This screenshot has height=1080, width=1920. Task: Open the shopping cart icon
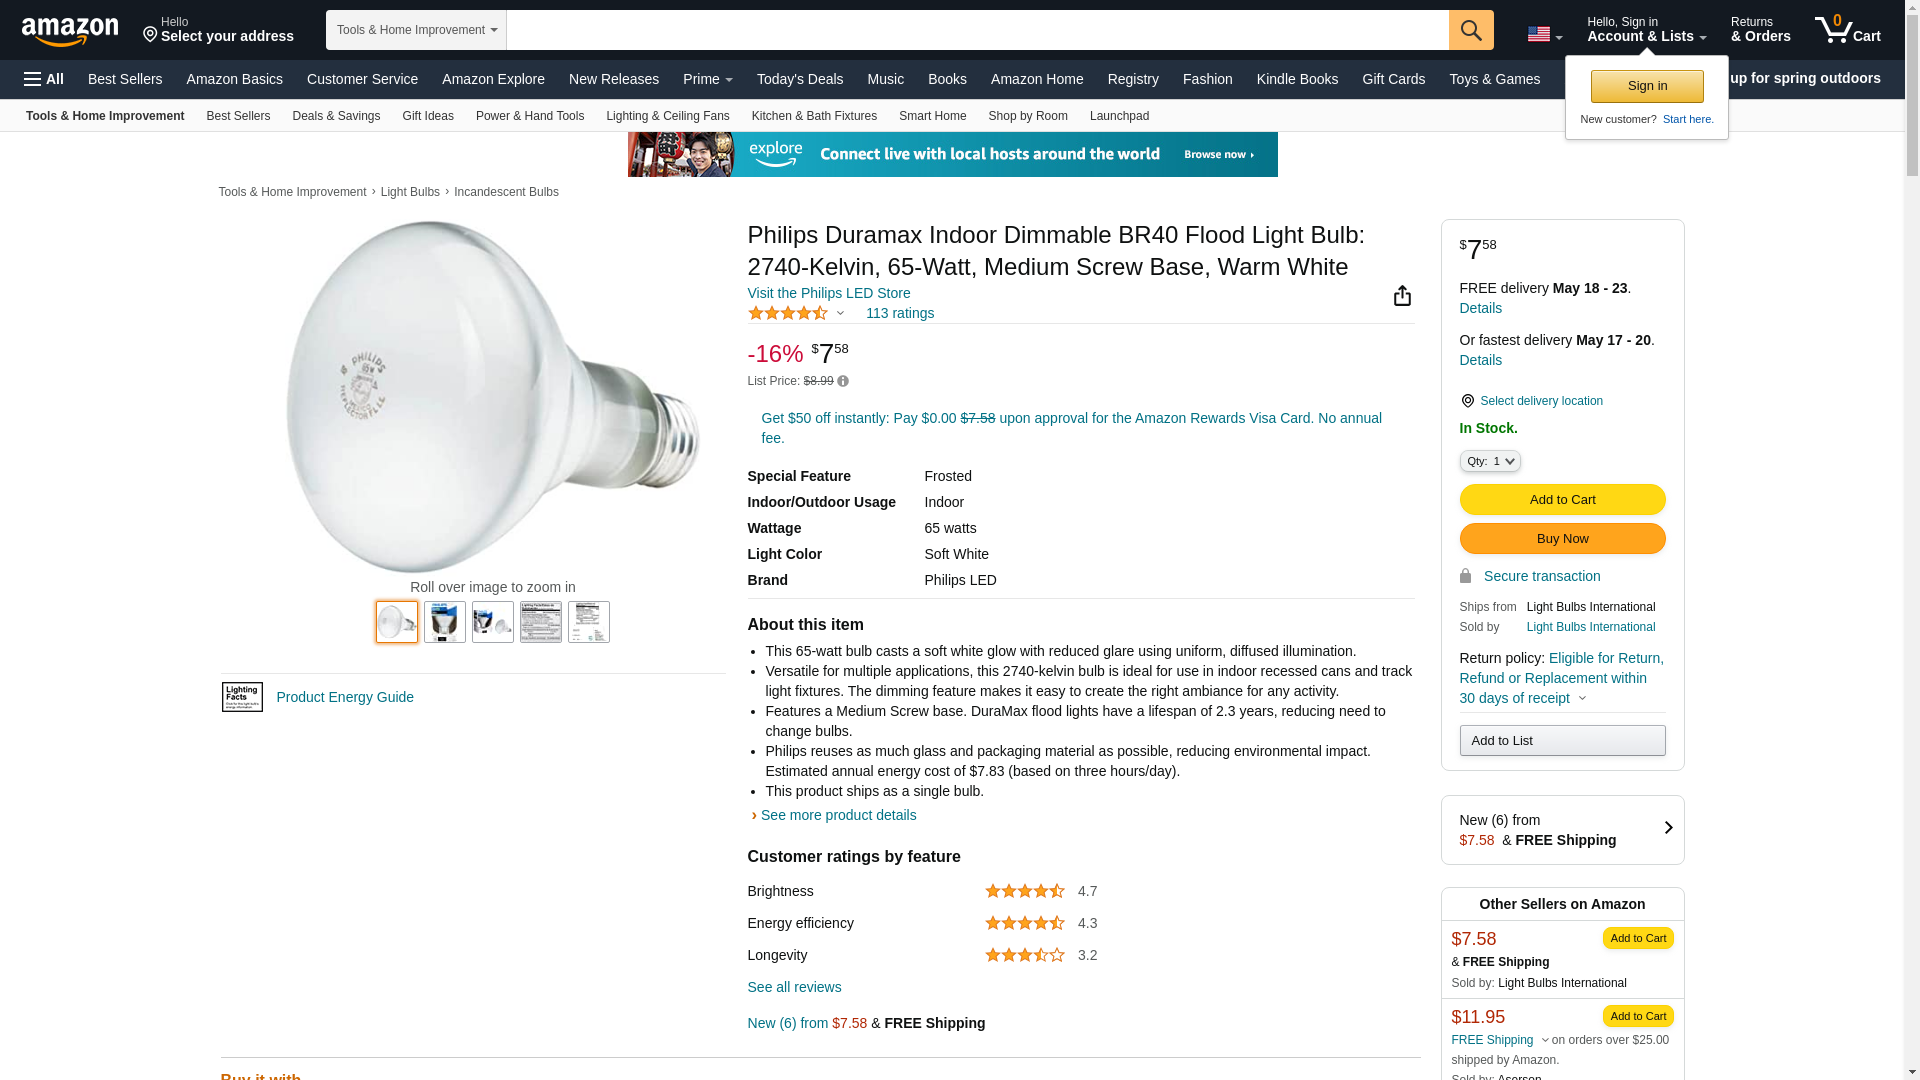point(1847,30)
